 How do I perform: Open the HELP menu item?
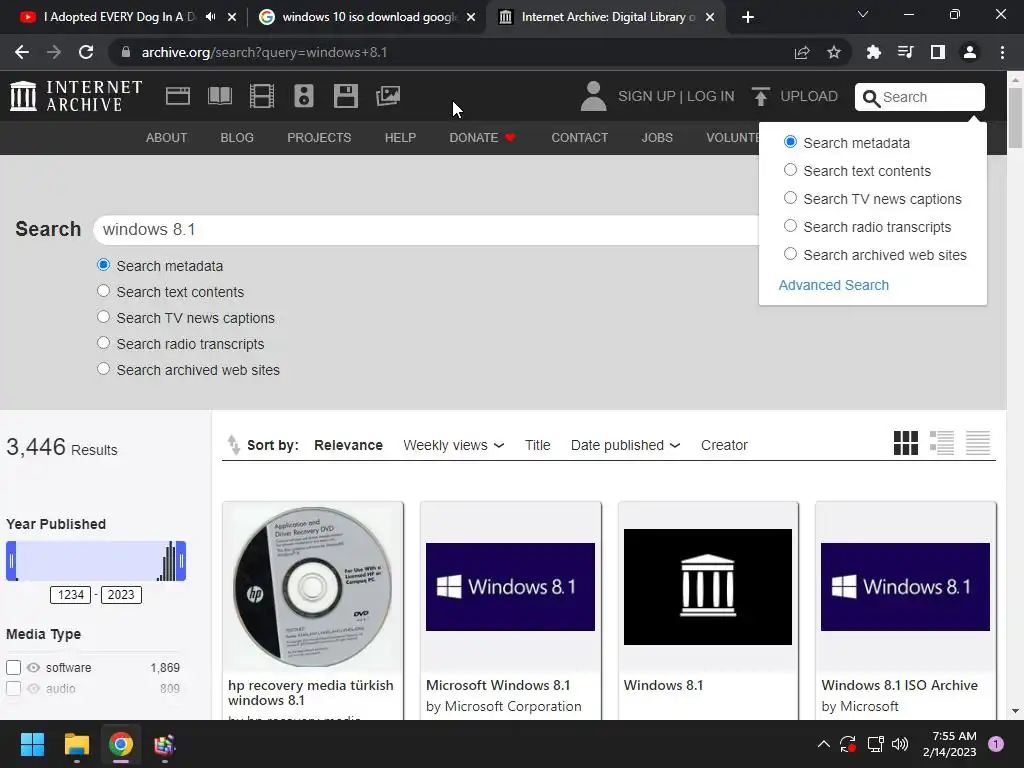click(x=400, y=138)
